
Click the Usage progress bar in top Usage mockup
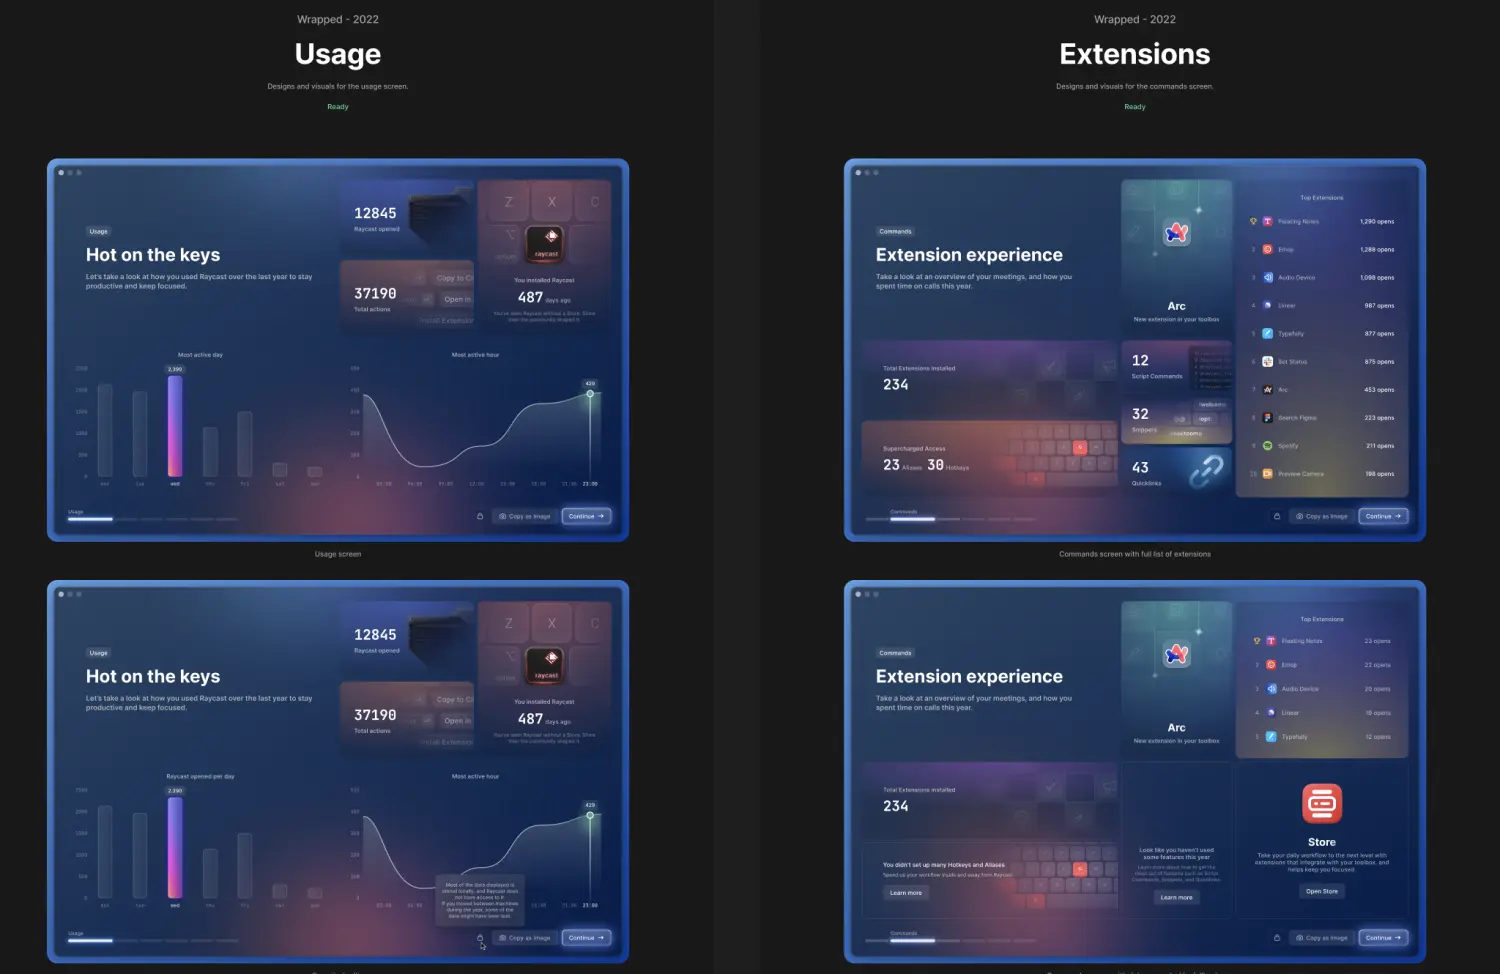[90, 519]
